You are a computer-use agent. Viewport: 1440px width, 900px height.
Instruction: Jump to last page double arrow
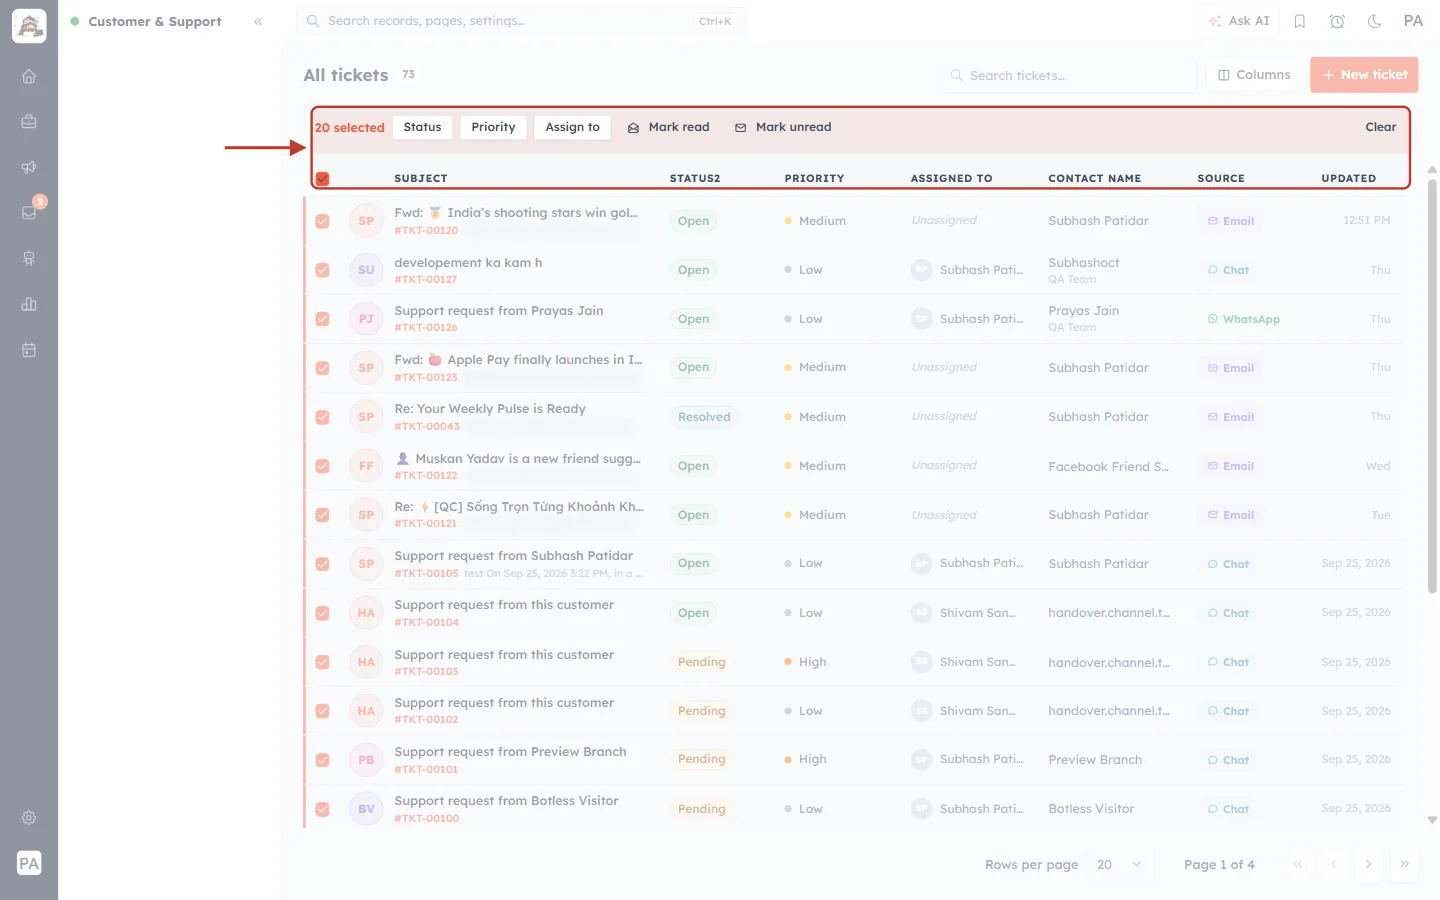tap(1404, 864)
